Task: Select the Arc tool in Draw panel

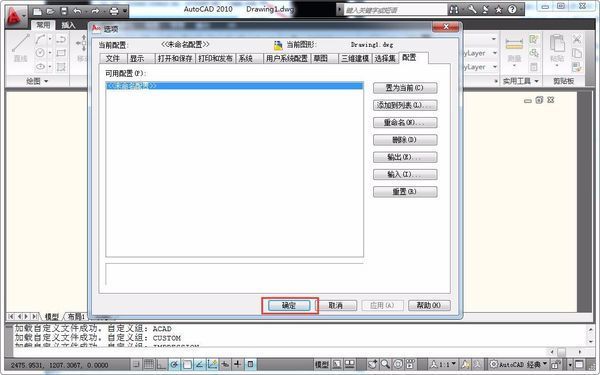Action: [x=41, y=39]
